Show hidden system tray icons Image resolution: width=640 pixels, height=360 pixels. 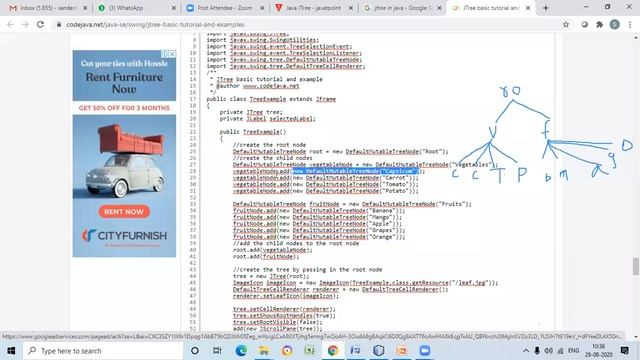[526, 351]
